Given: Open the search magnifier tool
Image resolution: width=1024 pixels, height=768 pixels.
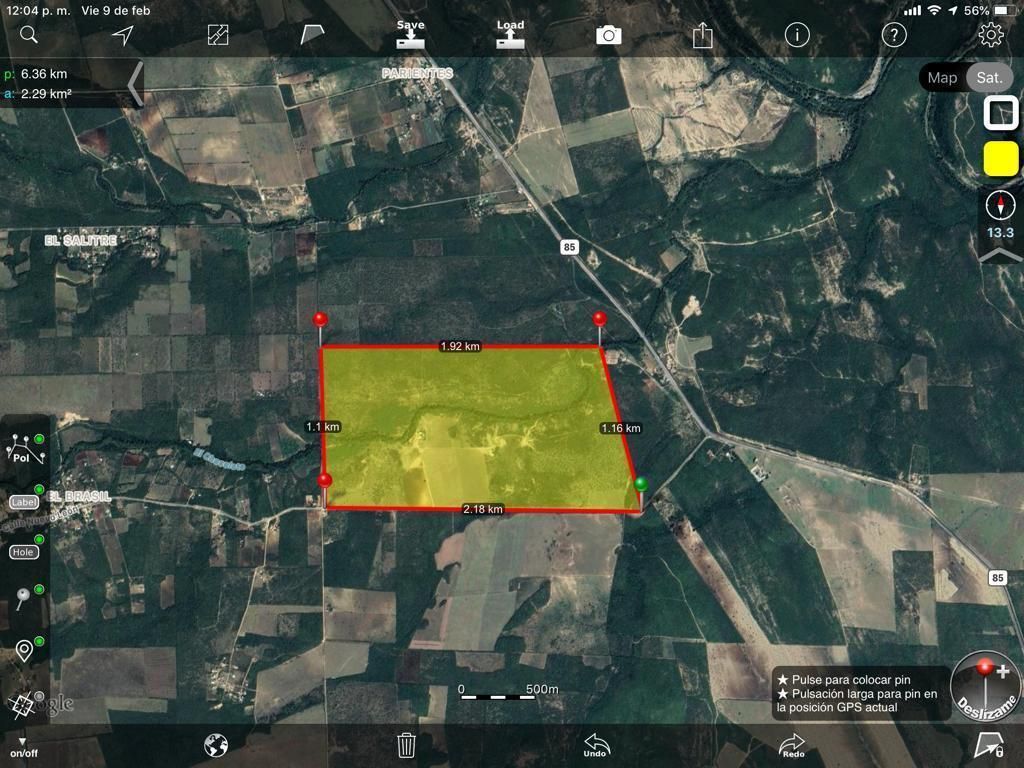Looking at the screenshot, I should [29, 34].
